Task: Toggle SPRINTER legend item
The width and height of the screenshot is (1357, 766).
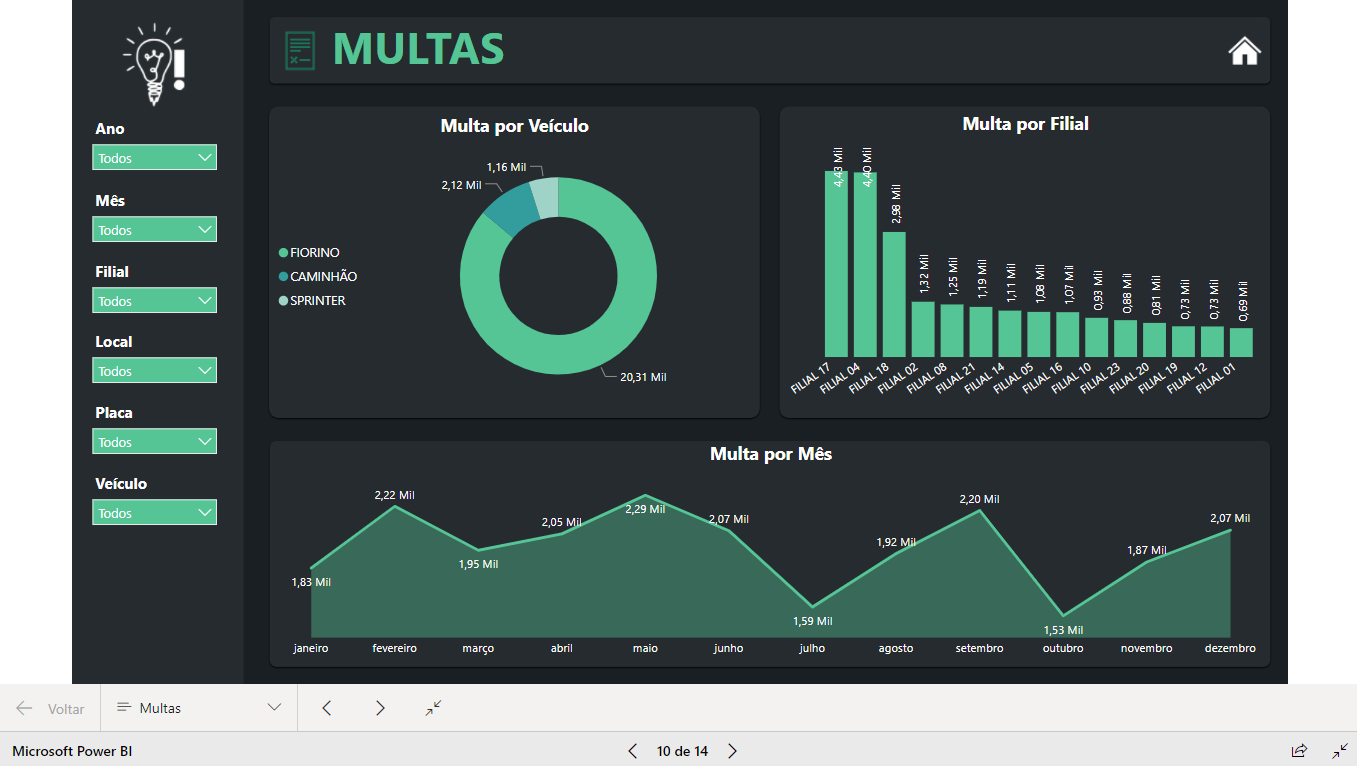Action: [317, 301]
